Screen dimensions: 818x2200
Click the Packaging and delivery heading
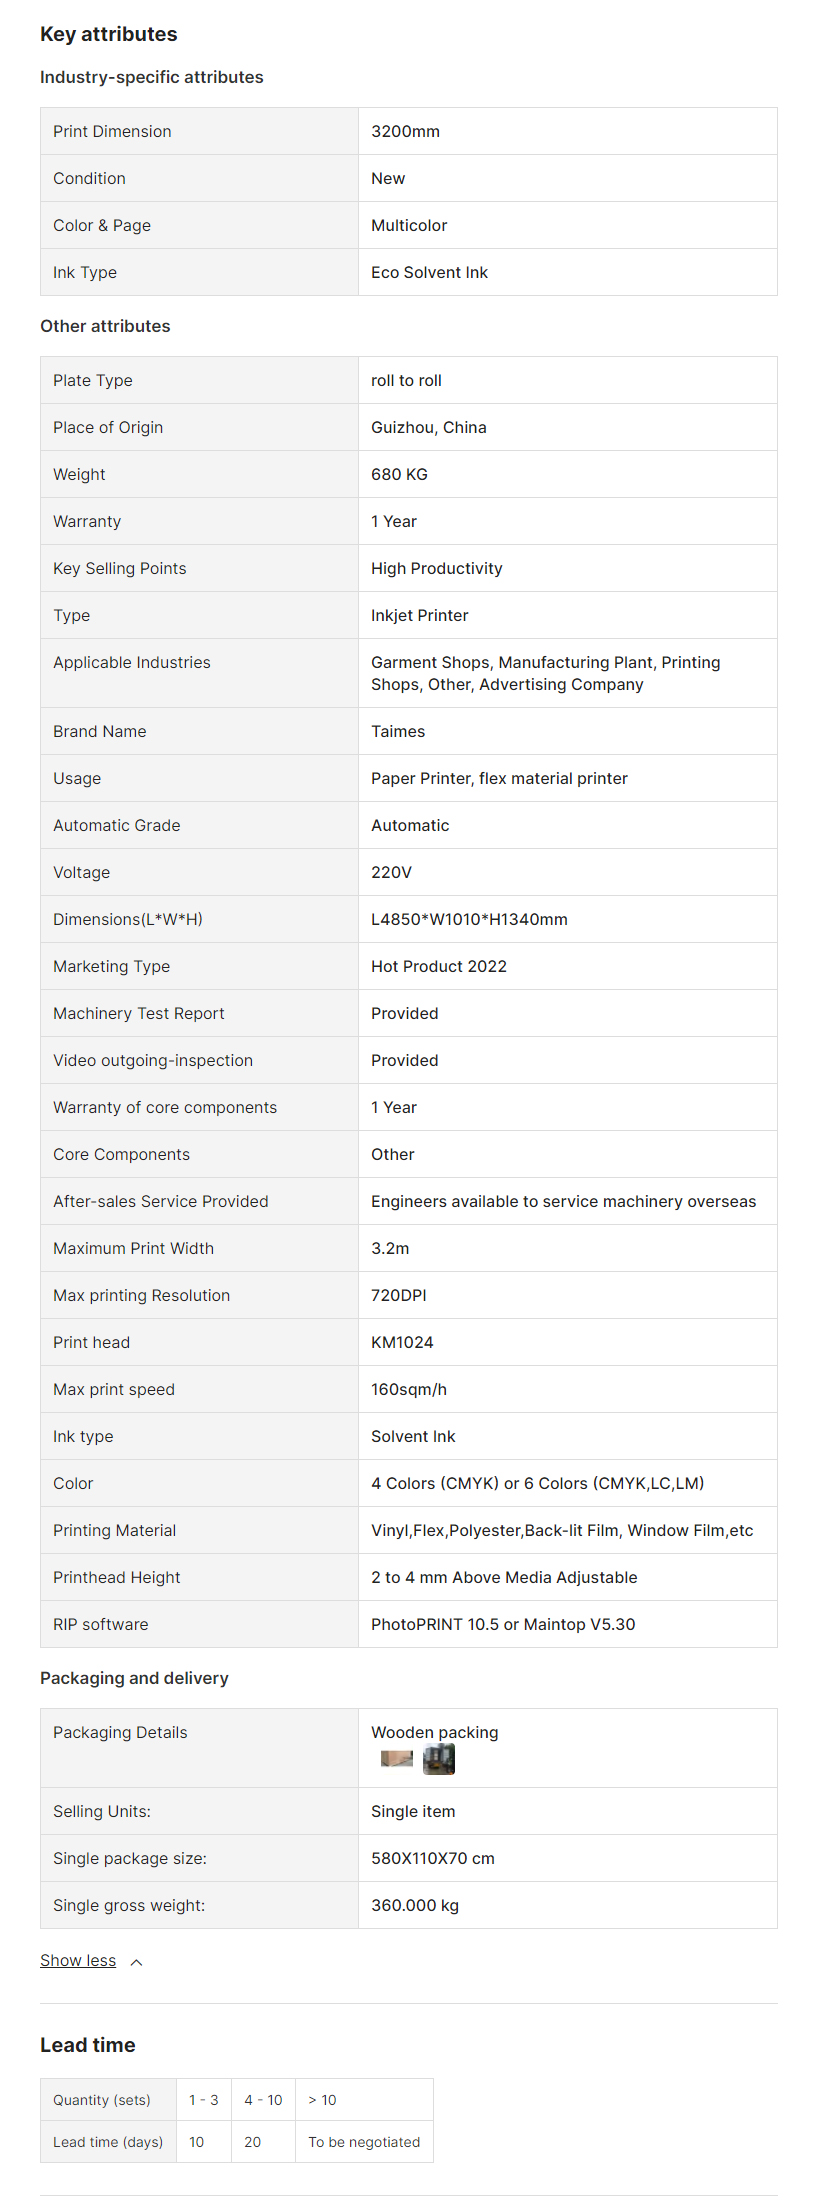134,1678
